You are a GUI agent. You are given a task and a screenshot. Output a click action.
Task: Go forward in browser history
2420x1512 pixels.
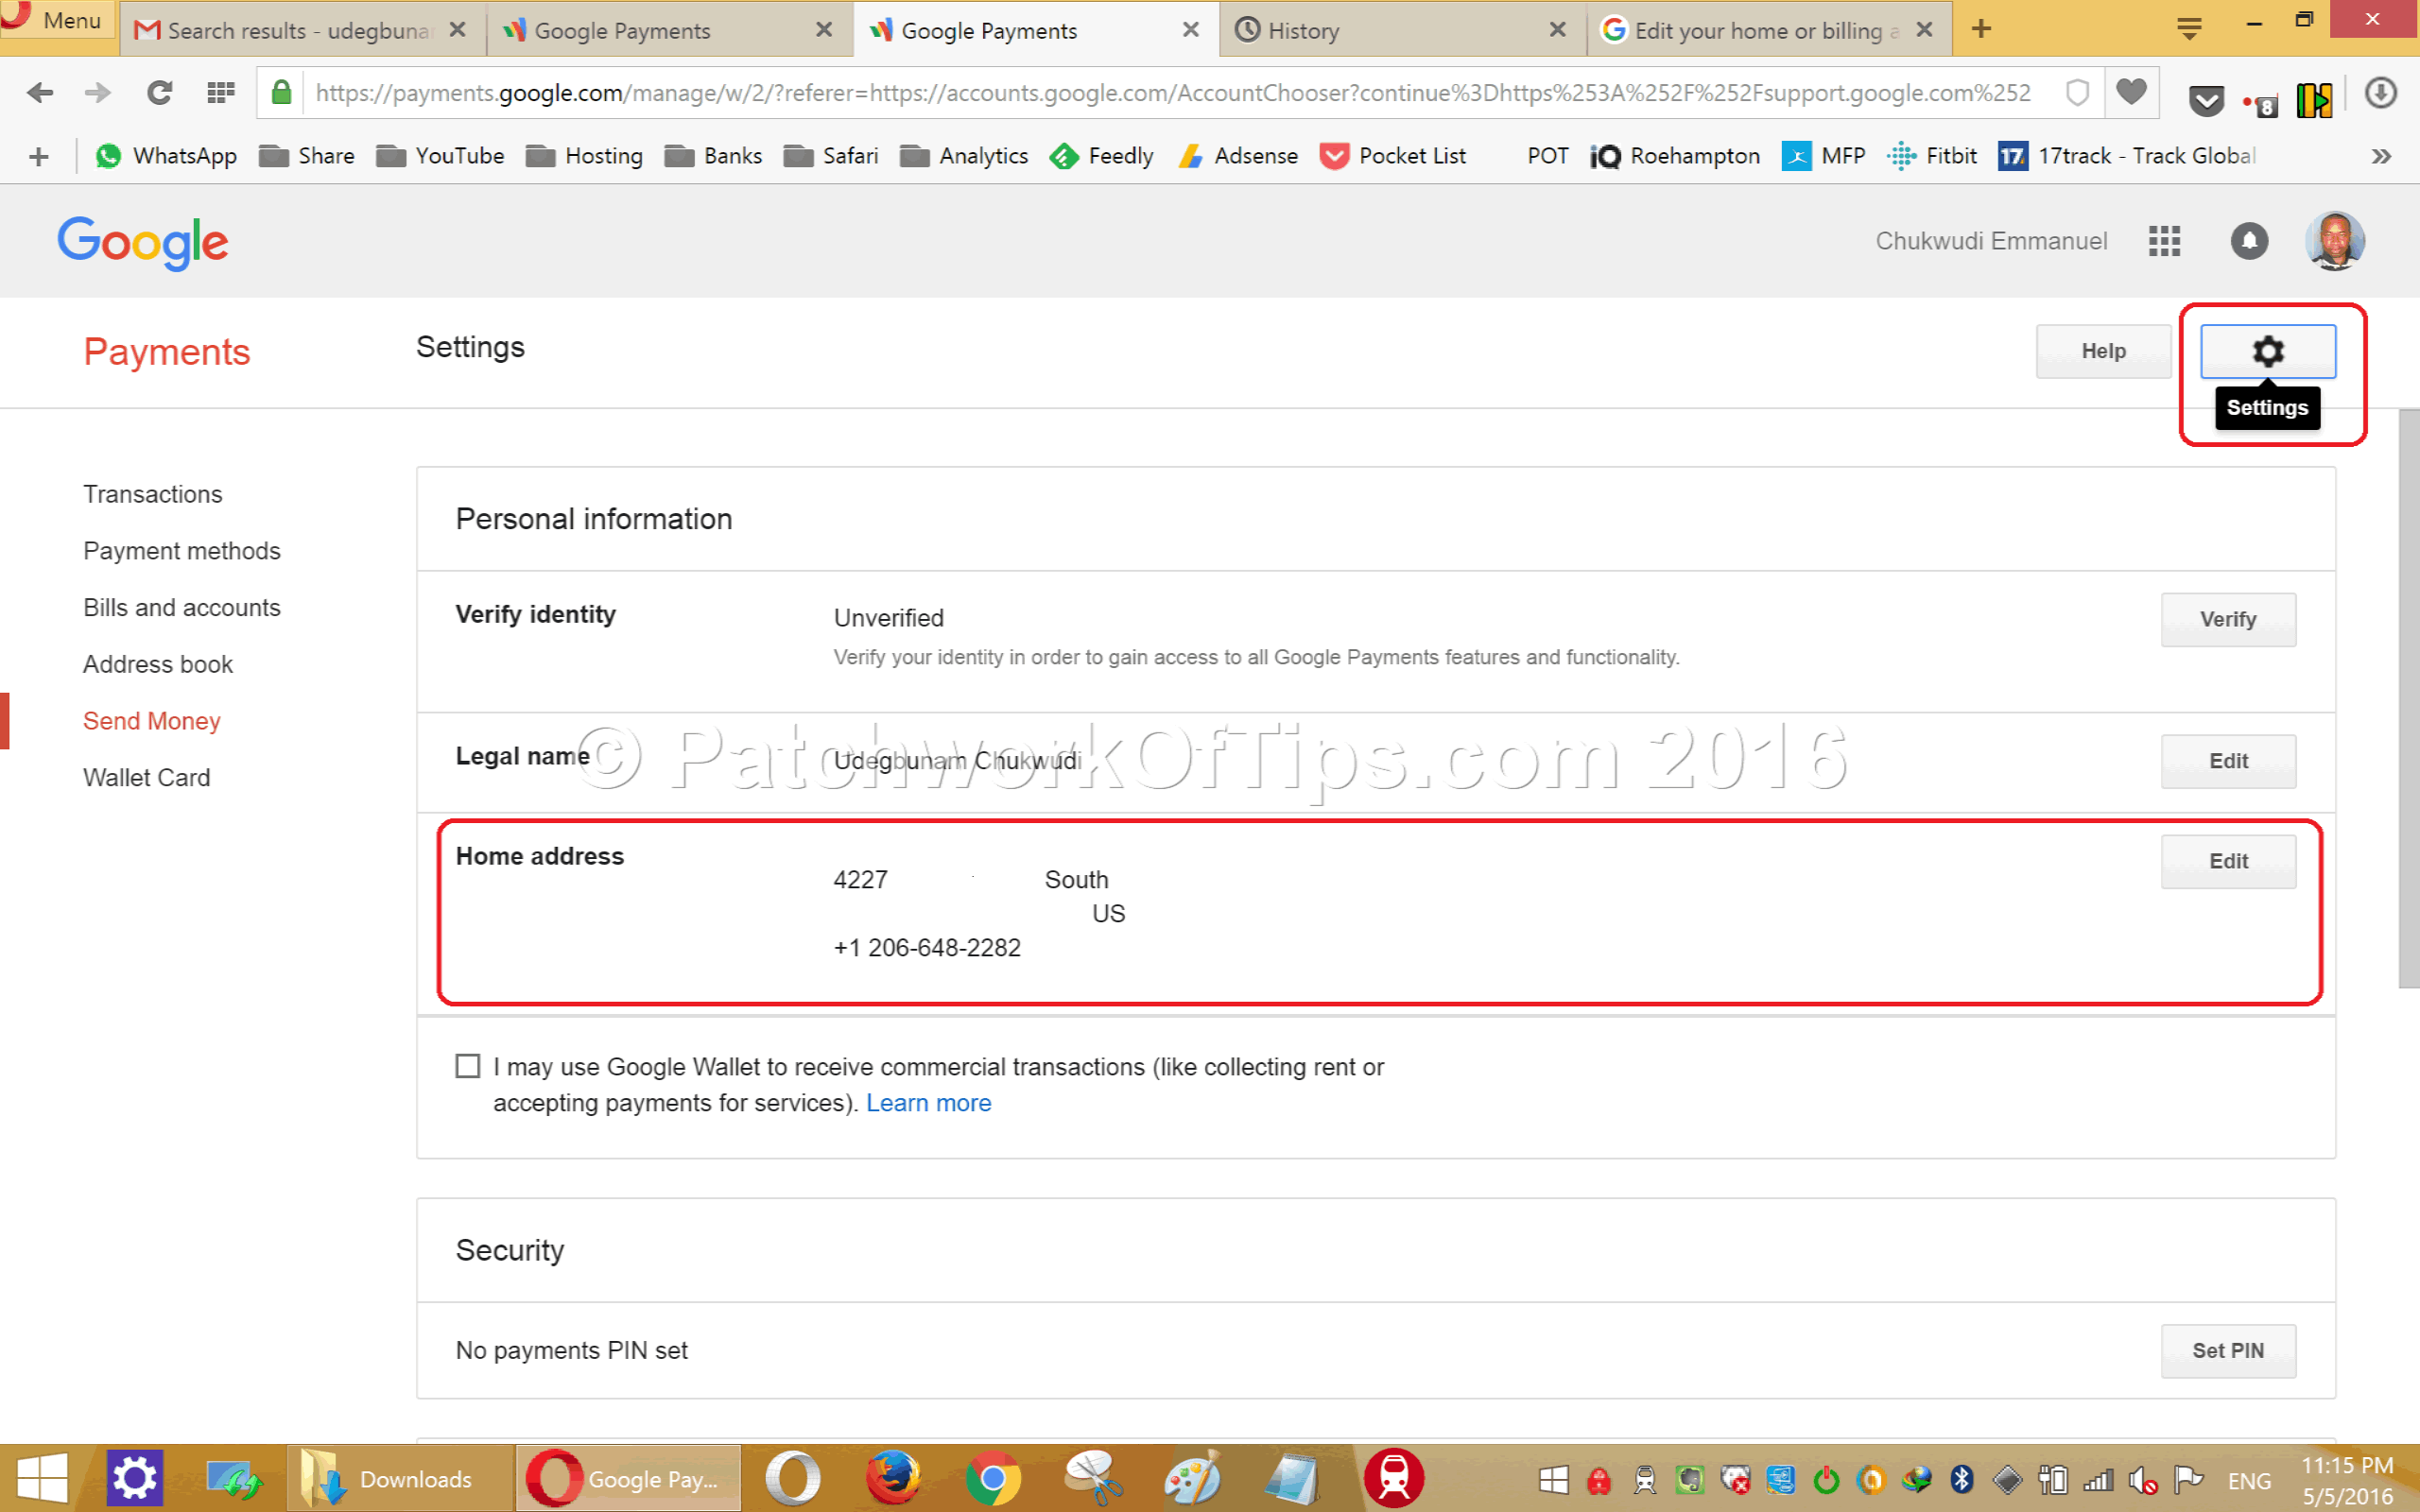98,93
